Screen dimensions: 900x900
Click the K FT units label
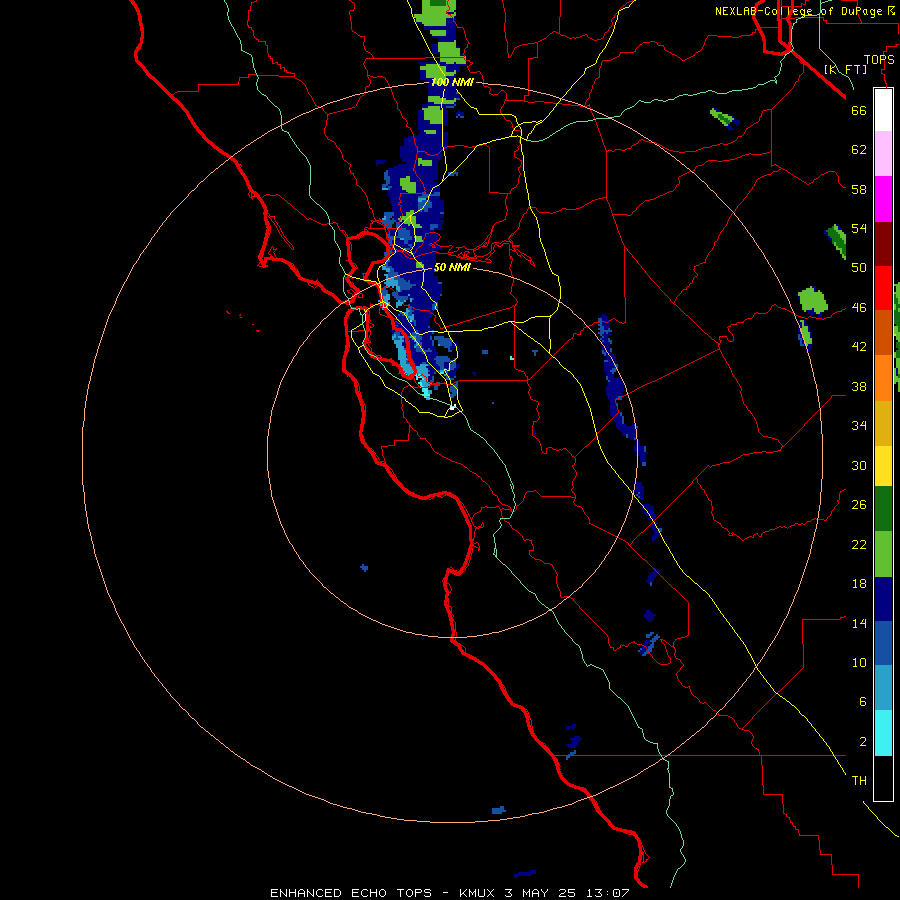[845, 69]
